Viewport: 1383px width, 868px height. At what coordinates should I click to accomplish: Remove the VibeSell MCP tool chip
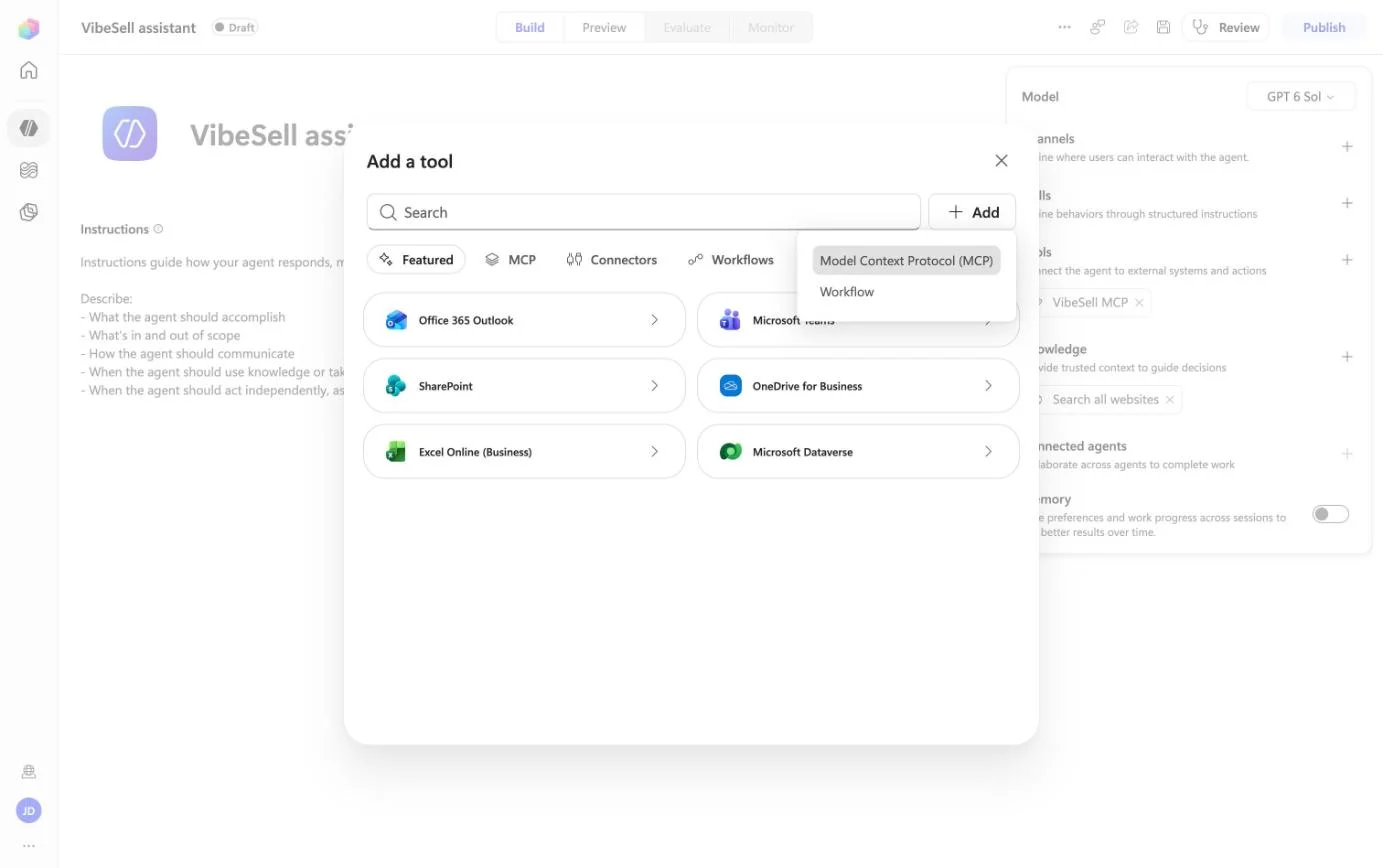[x=1139, y=302]
